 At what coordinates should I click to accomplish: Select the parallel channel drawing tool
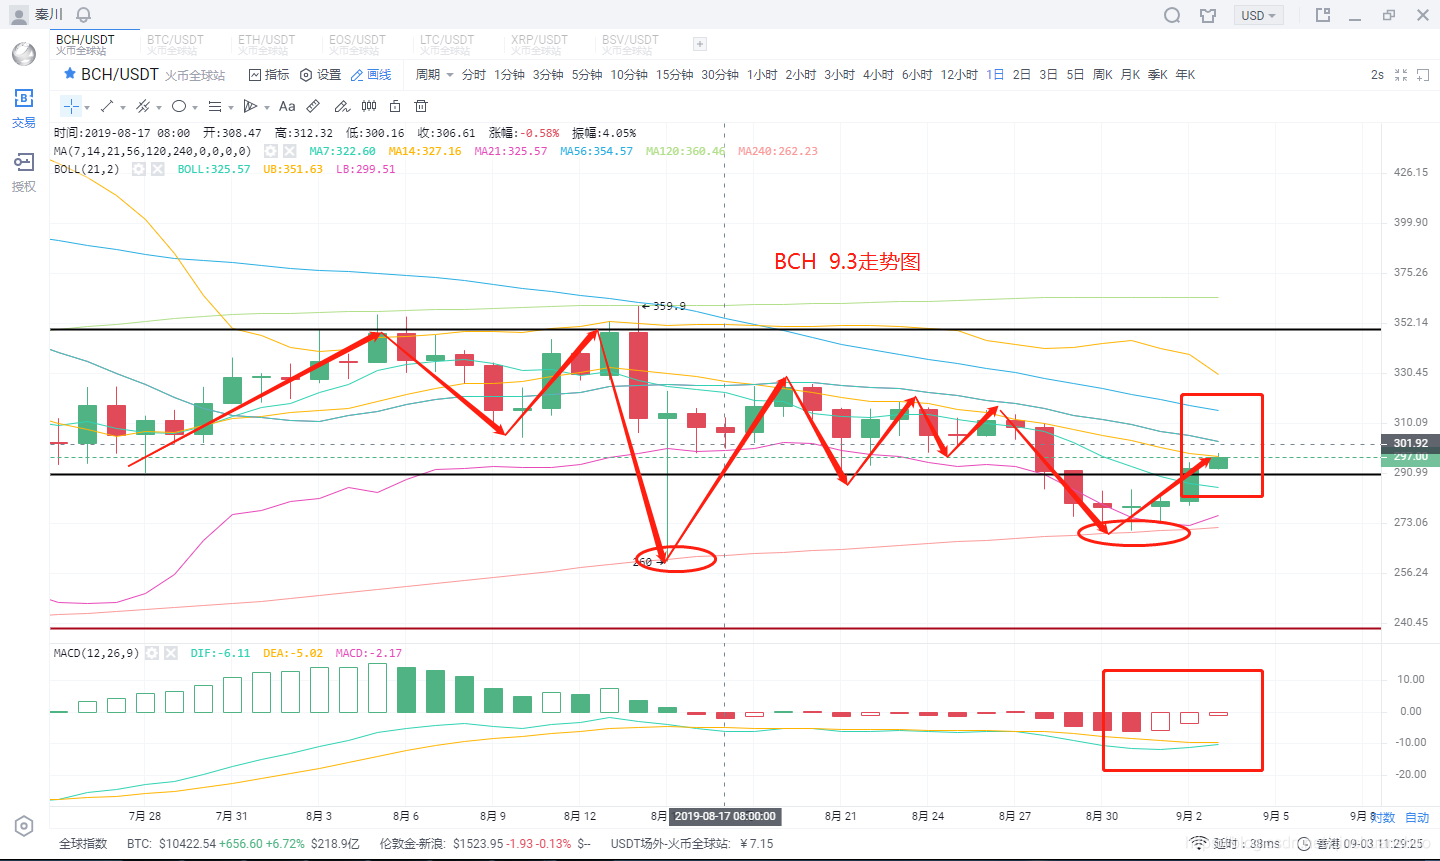coord(143,106)
